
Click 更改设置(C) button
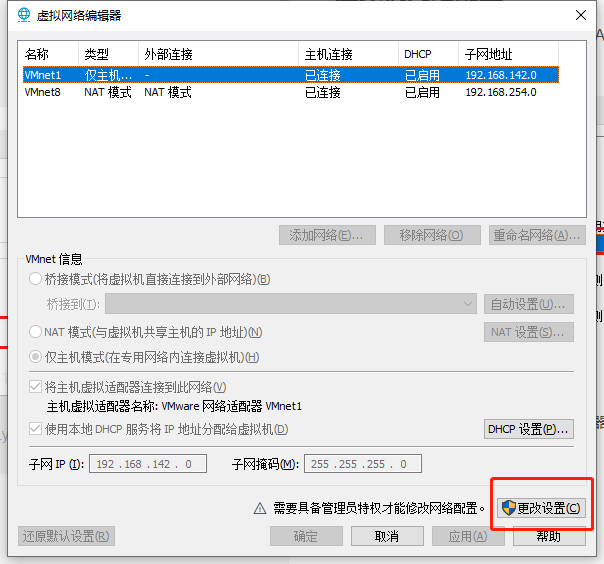pos(541,508)
